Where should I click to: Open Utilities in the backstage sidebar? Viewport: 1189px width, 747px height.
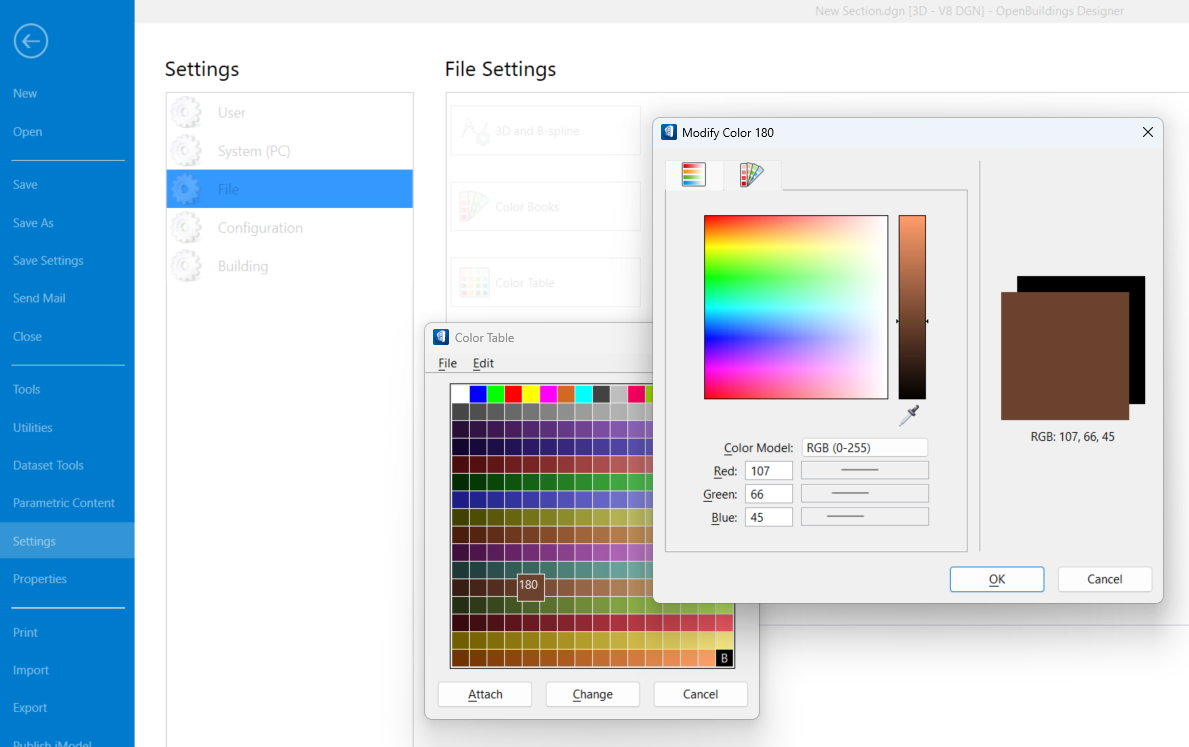pos(33,428)
